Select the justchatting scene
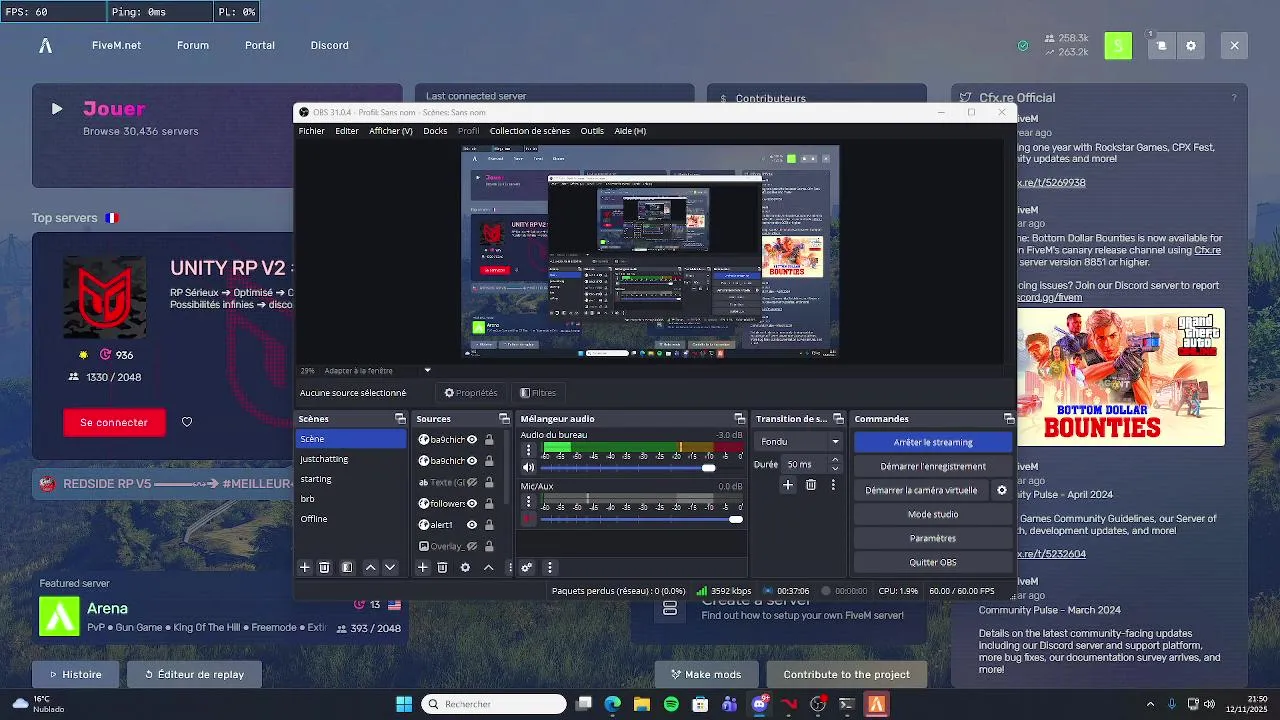Image resolution: width=1280 pixels, height=720 pixels. pyautogui.click(x=350, y=459)
